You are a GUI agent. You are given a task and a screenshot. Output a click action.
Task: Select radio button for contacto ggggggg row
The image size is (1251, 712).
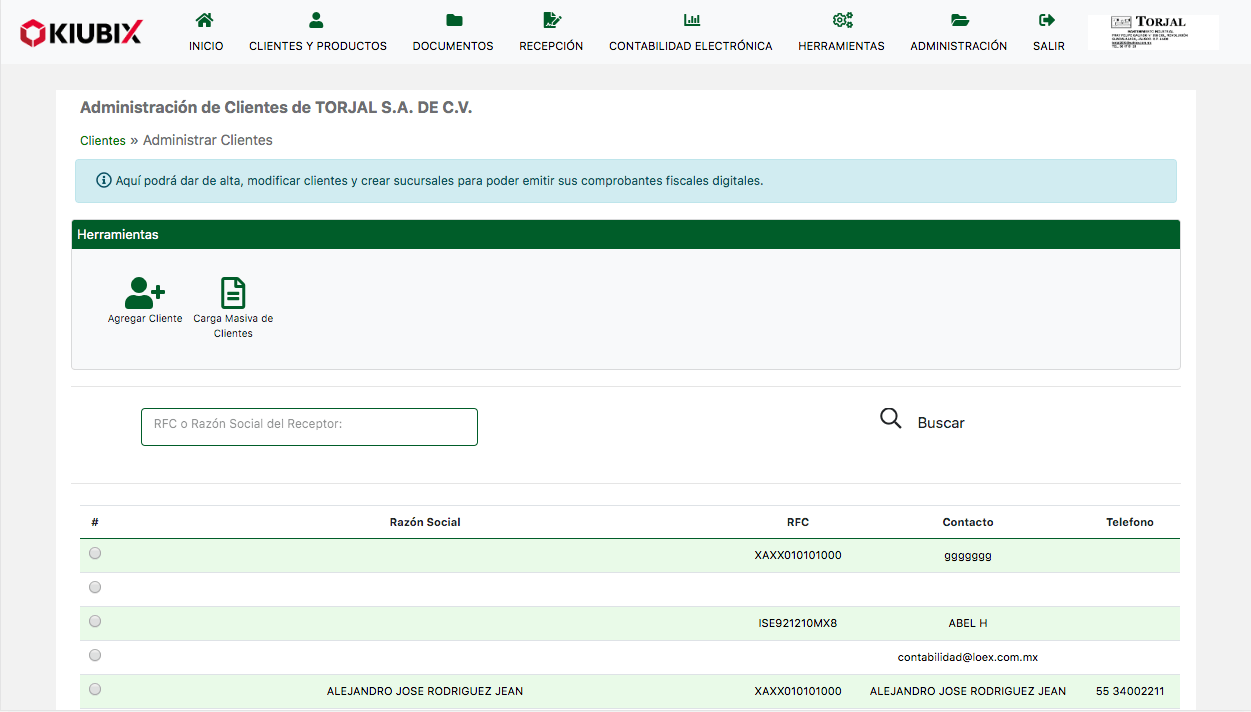95,553
